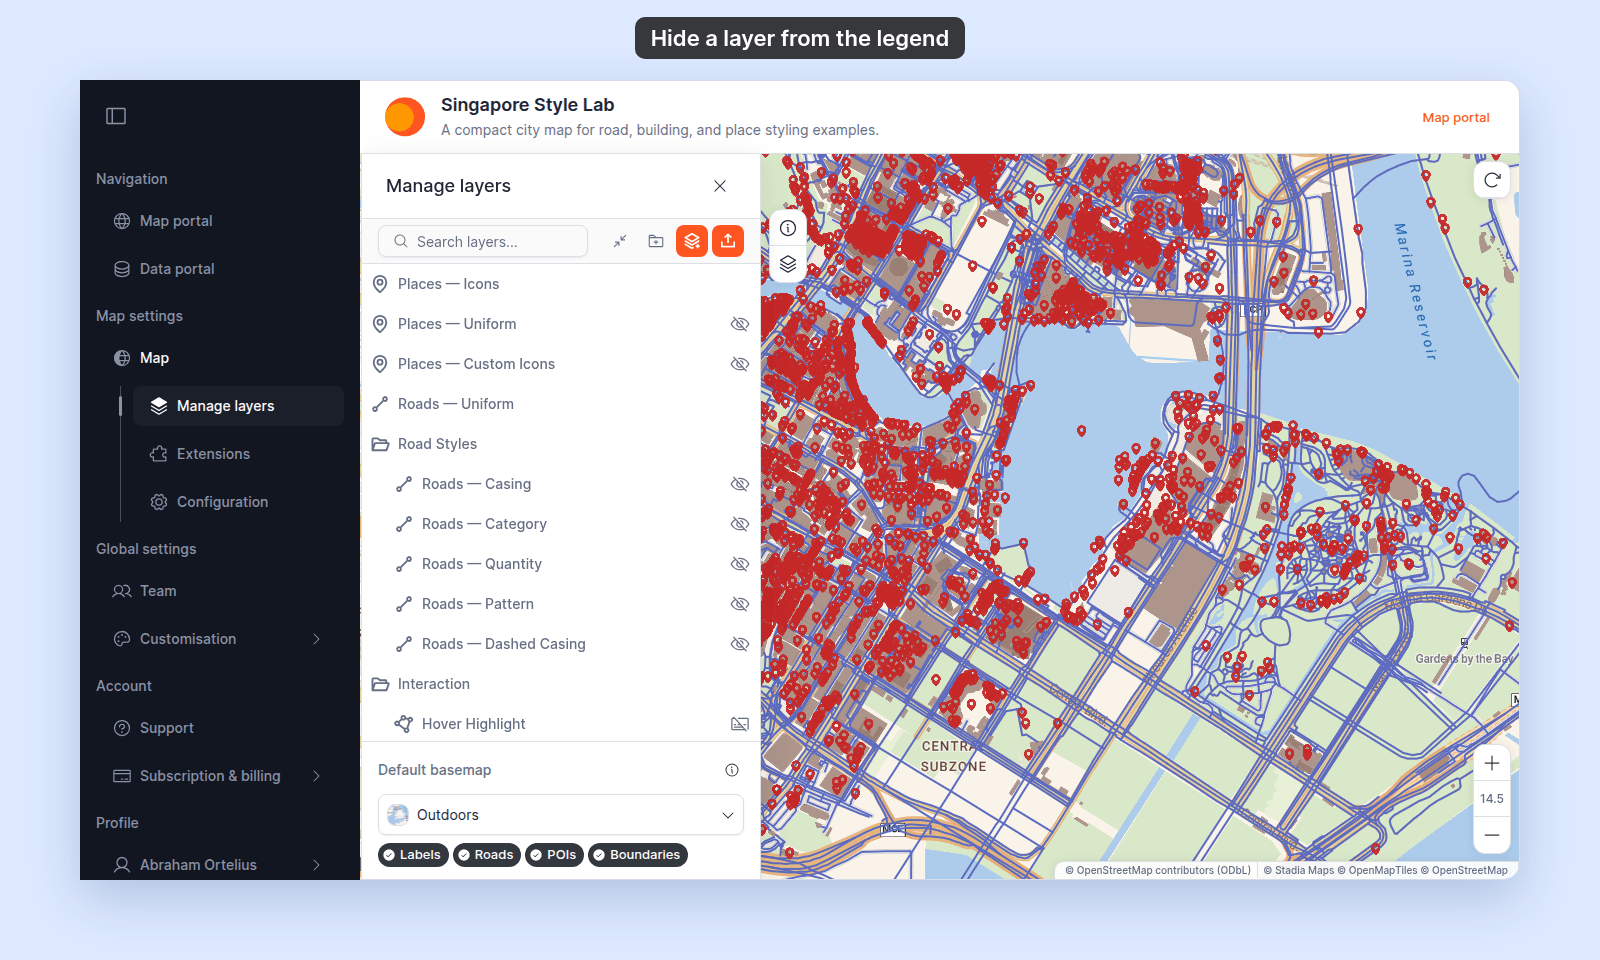Viewport: 1600px width, 960px height.
Task: Show the Roads — Quantity layer
Action: click(x=740, y=564)
